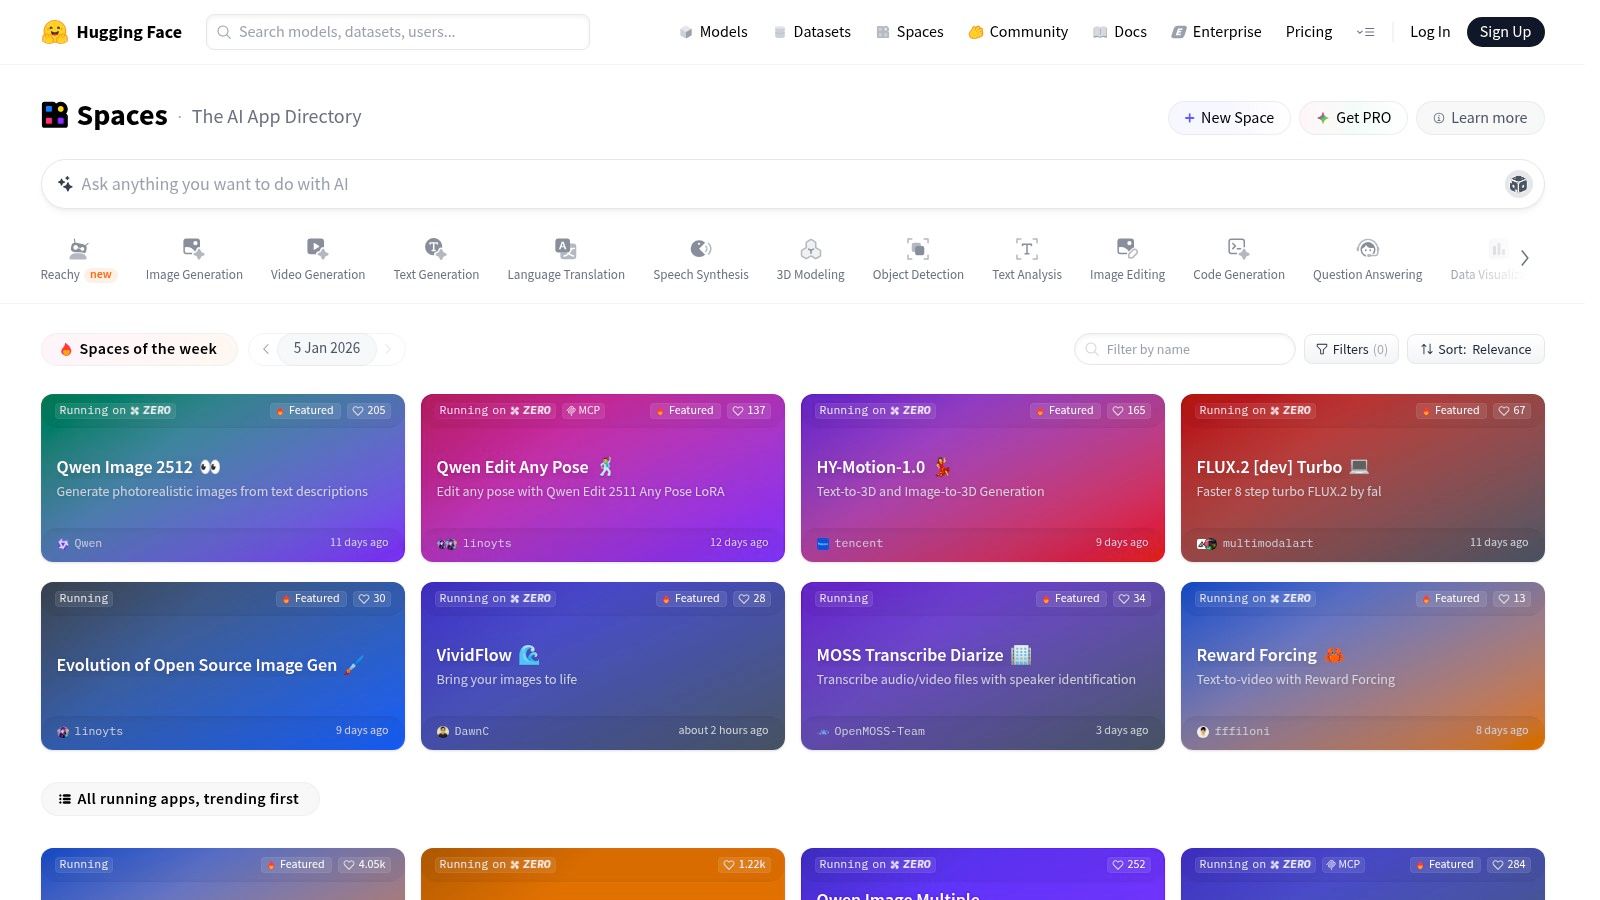Like the Qwen Image 2512 space
Image resolution: width=1600 pixels, height=900 pixels.
pos(368,410)
